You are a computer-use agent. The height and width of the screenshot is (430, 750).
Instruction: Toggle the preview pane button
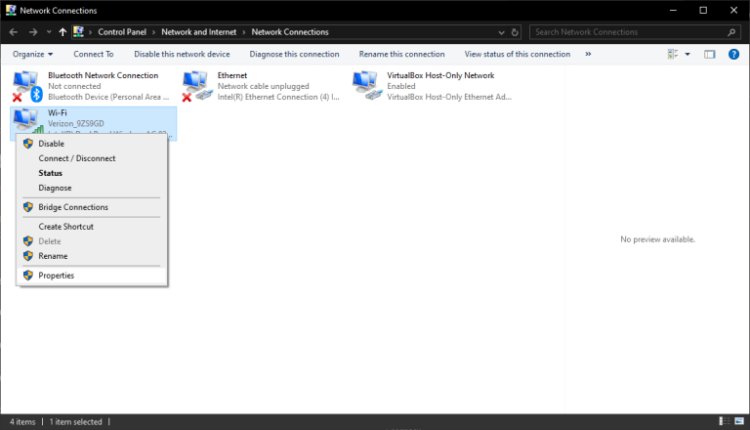(x=708, y=54)
